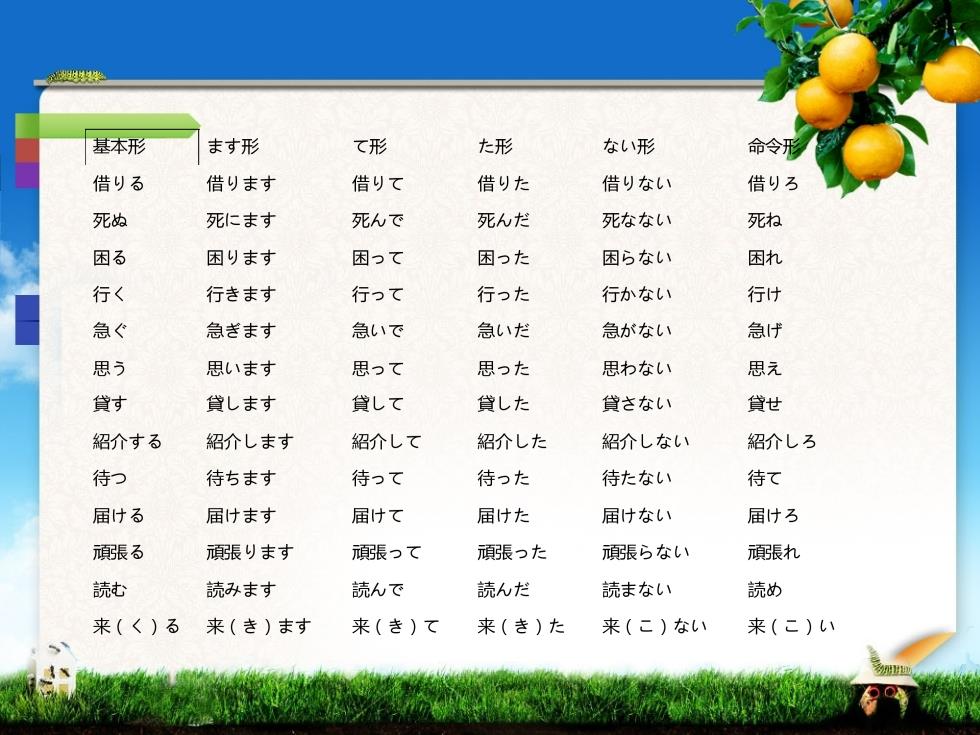Click the word 読む

(110, 589)
